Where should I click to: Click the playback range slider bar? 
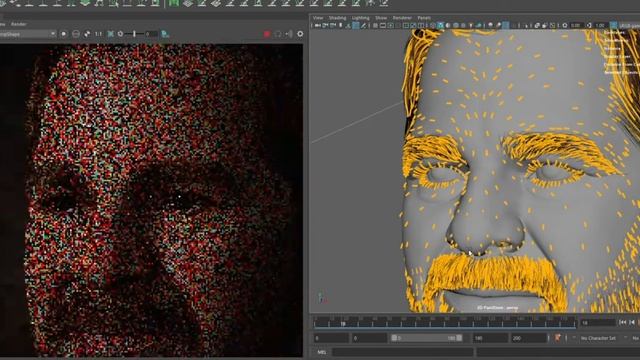point(427,338)
